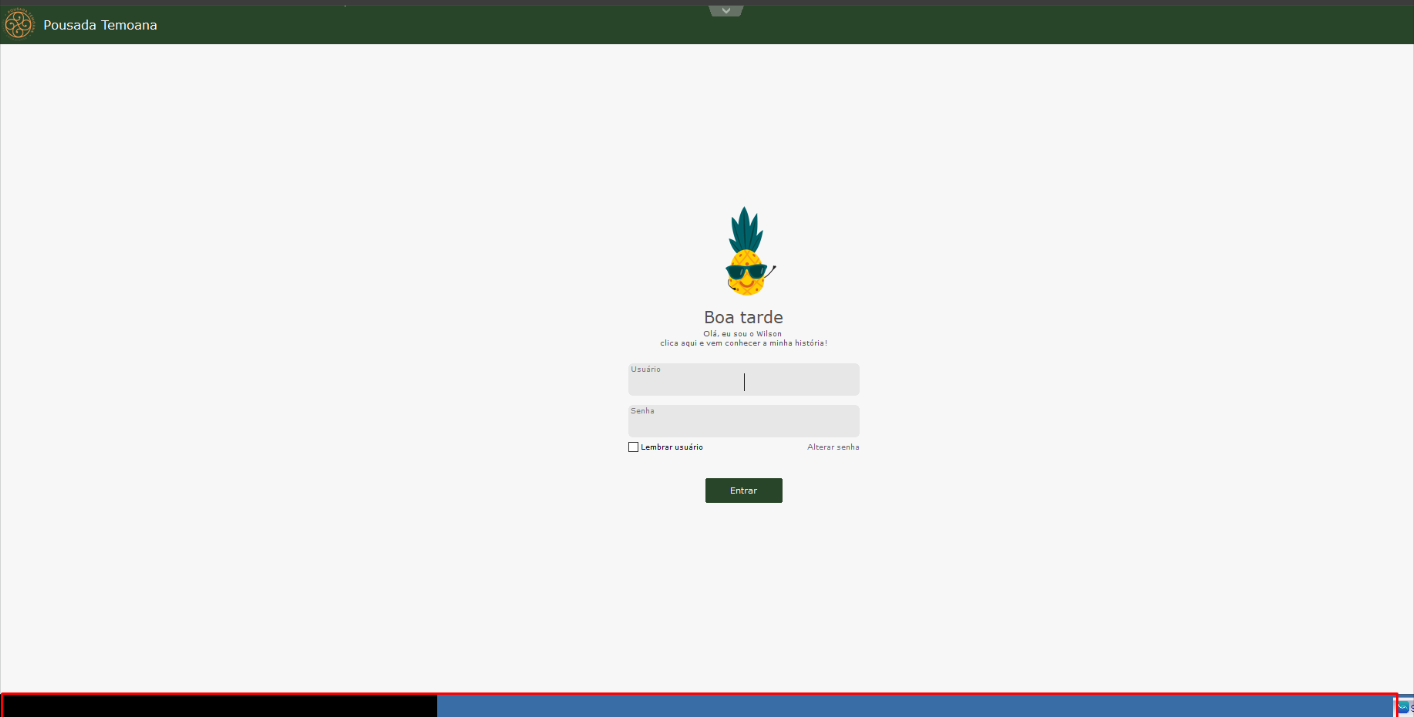1414x717 pixels.
Task: Click the small icon in bottom-right corner
Action: pyautogui.click(x=1404, y=706)
